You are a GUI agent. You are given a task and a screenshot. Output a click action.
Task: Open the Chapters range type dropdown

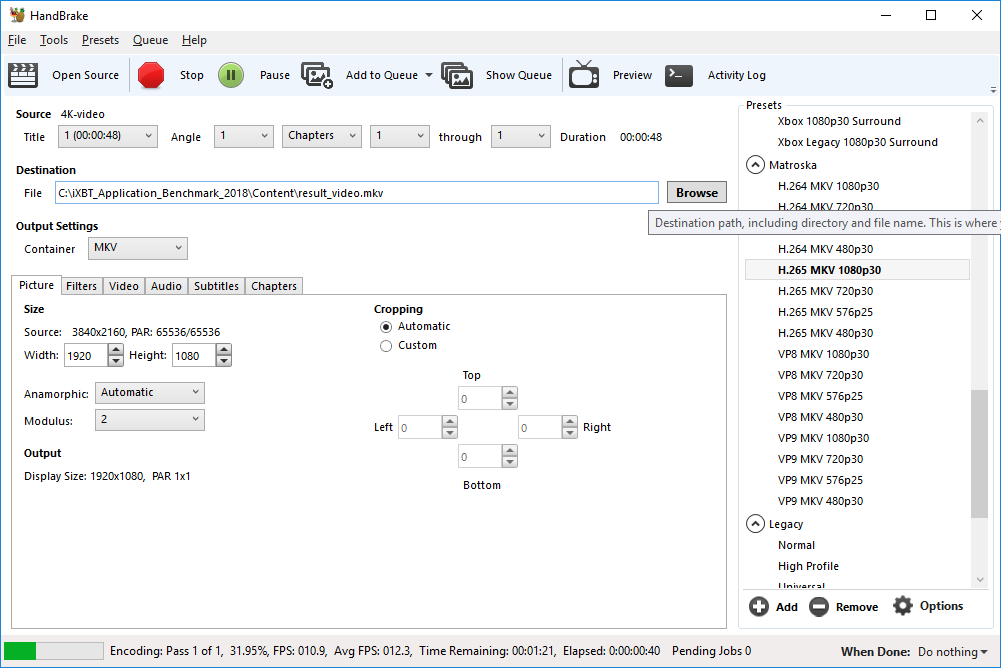(x=322, y=136)
